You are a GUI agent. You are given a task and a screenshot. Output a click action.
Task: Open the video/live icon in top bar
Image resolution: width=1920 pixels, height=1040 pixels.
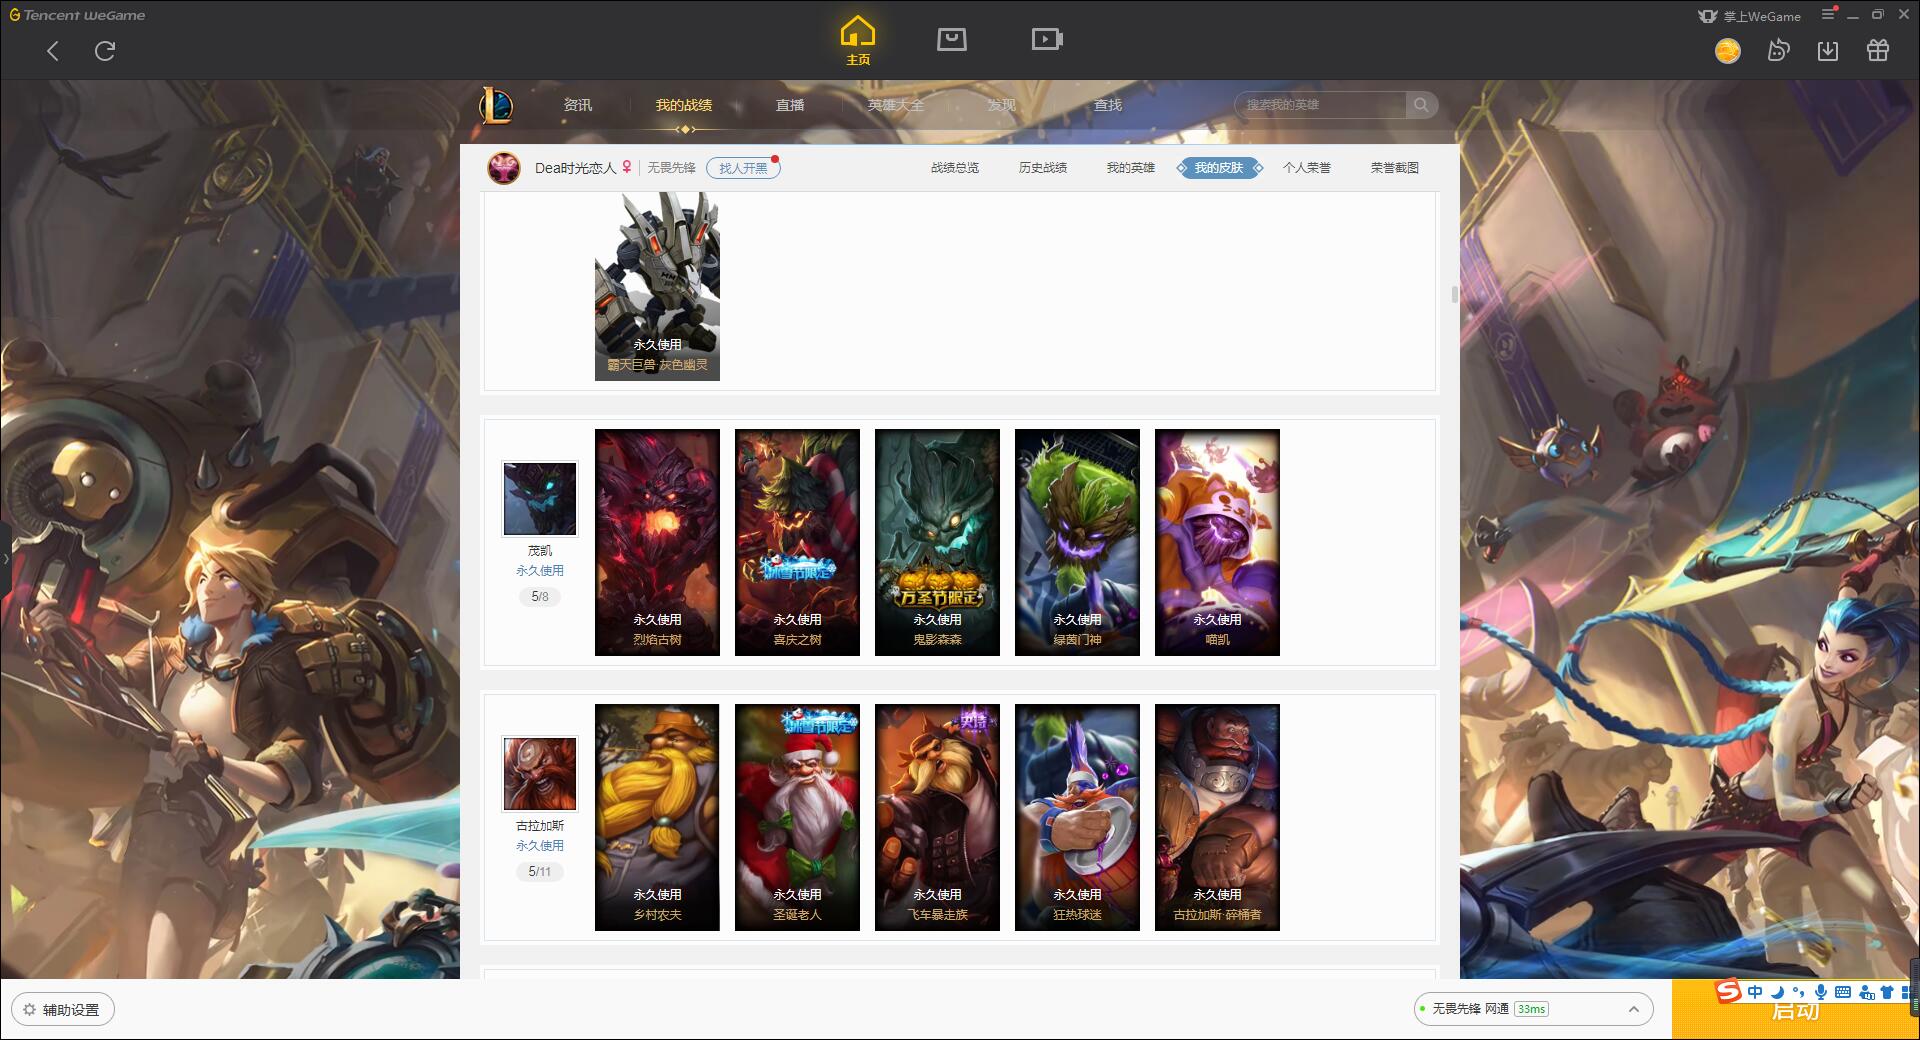tap(1047, 39)
